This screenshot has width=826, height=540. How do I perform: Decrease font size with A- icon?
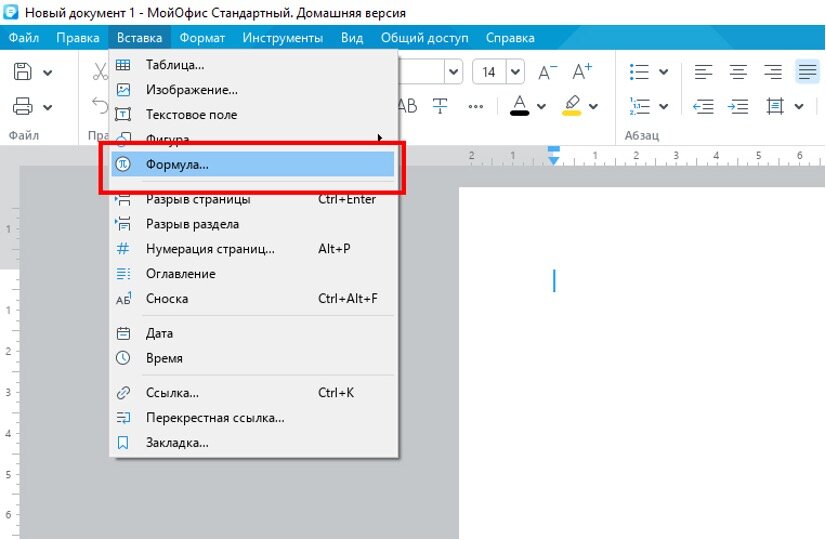point(547,72)
